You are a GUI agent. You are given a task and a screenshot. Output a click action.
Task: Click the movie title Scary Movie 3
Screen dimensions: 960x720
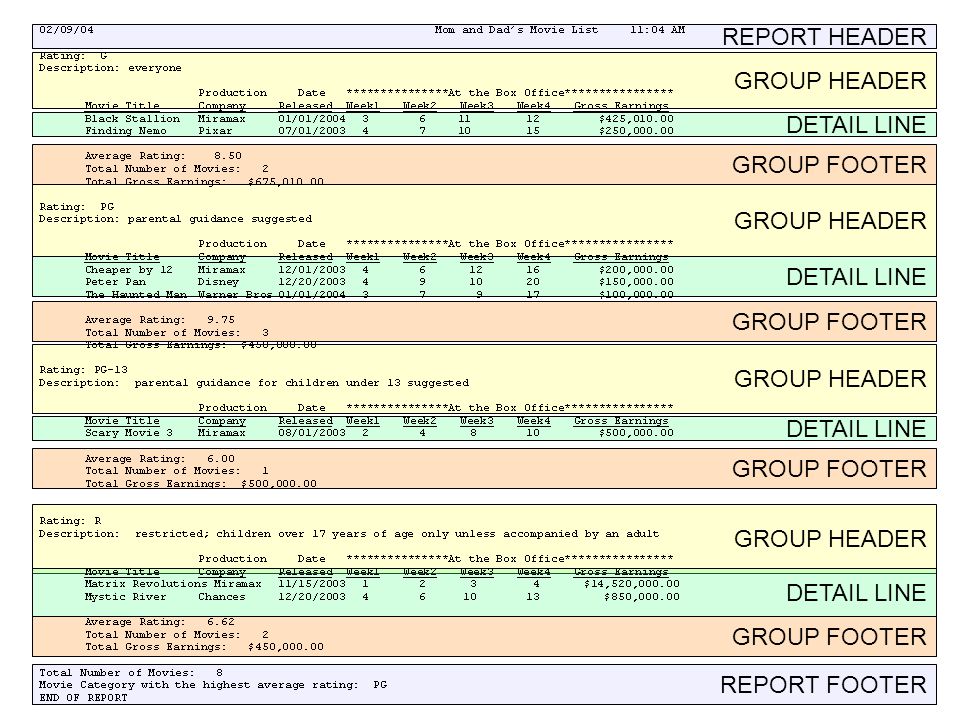tap(129, 433)
